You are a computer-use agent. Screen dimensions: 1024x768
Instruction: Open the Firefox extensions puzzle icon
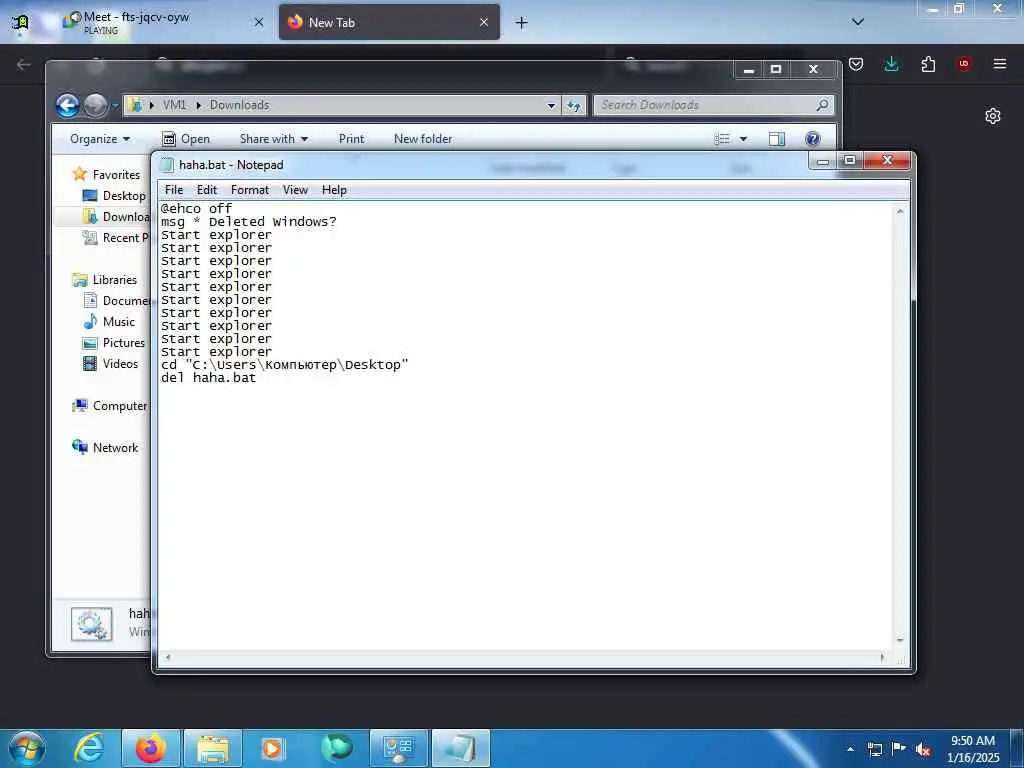928,64
